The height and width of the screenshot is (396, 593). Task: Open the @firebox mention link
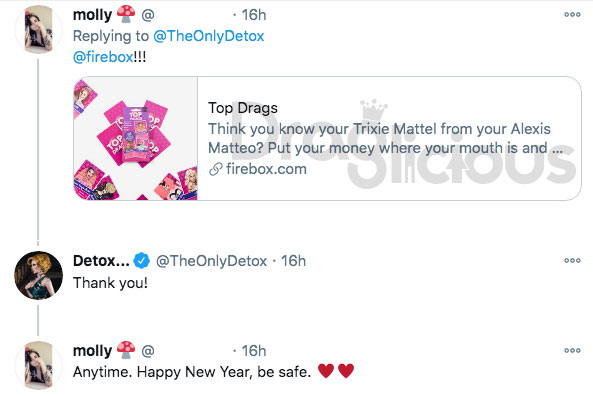point(103,57)
